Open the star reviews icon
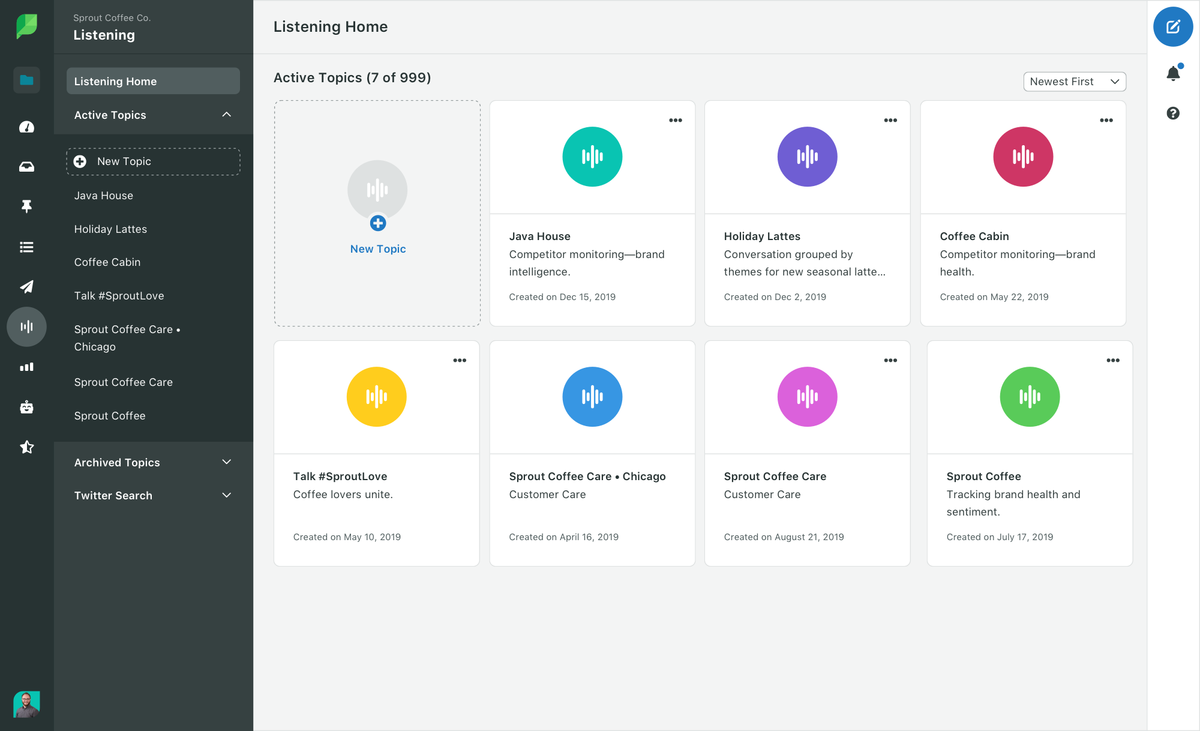Screen dimensions: 1200x731 coord(27,447)
